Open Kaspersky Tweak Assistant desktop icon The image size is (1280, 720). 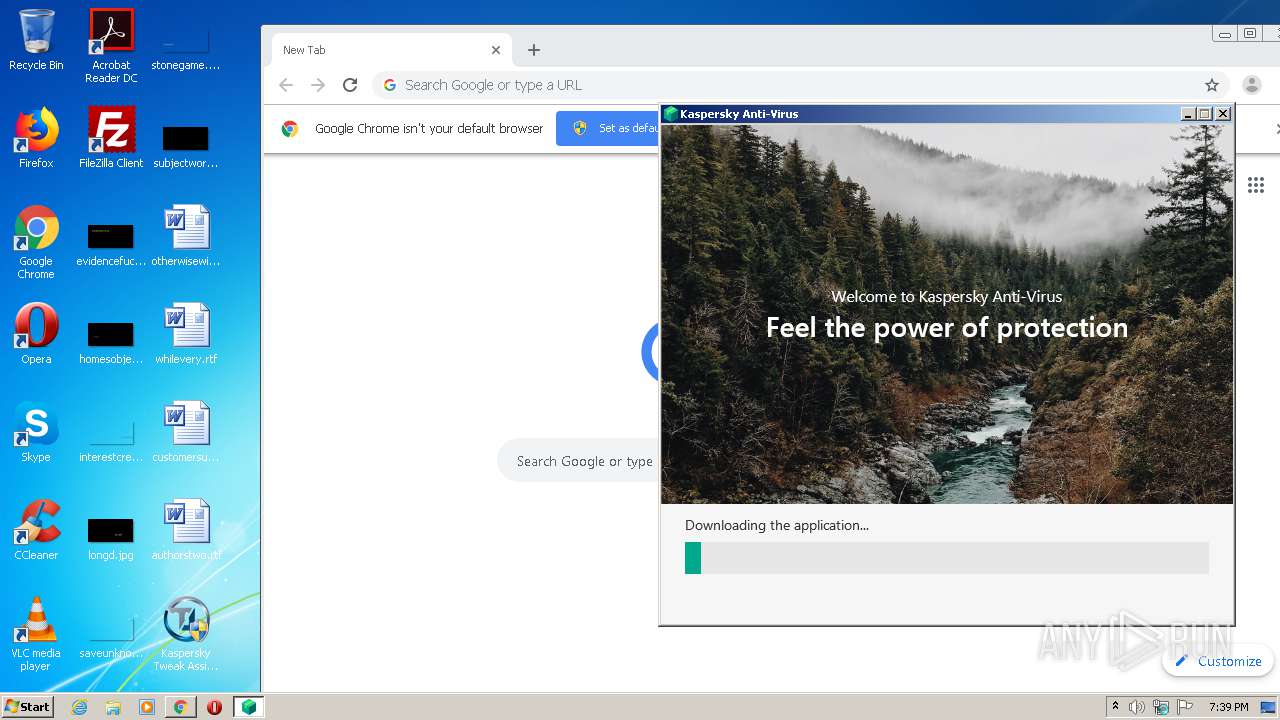pyautogui.click(x=185, y=634)
